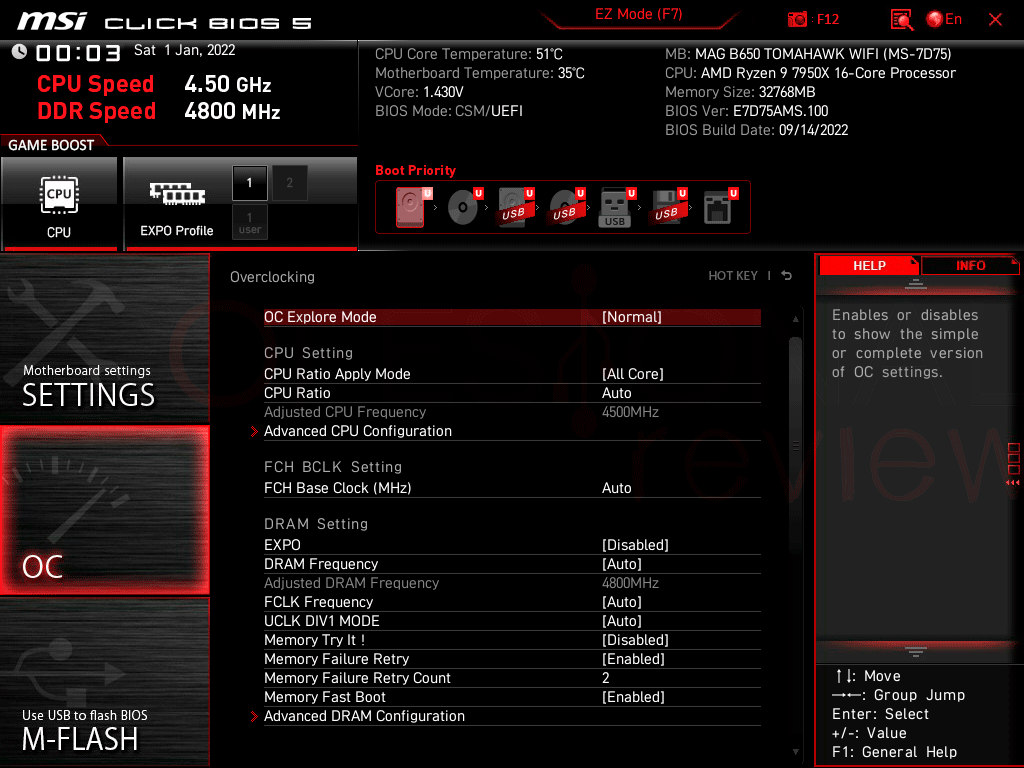Open the OC overclocking section

point(104,511)
